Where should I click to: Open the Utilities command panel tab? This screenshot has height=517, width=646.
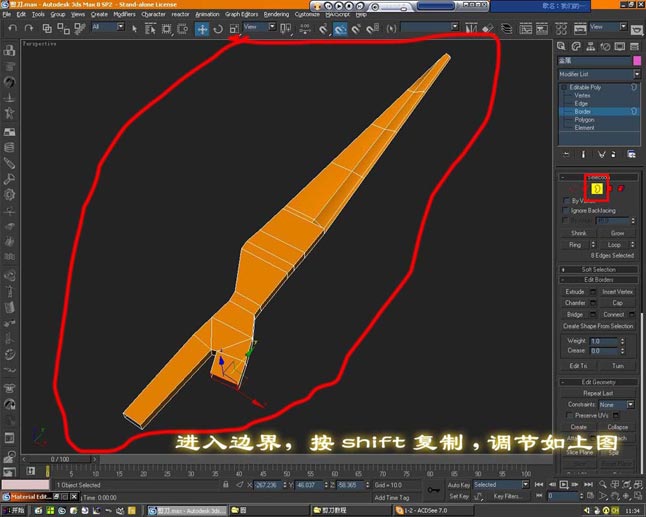coord(634,46)
